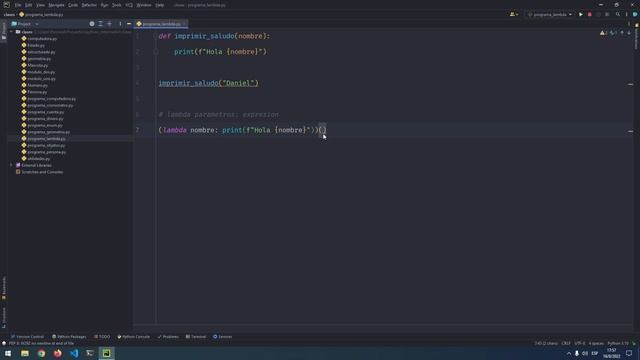Screen dimensions: 640x360
Task: Open Visual Studio Code from the taskbar
Action: pos(74,353)
